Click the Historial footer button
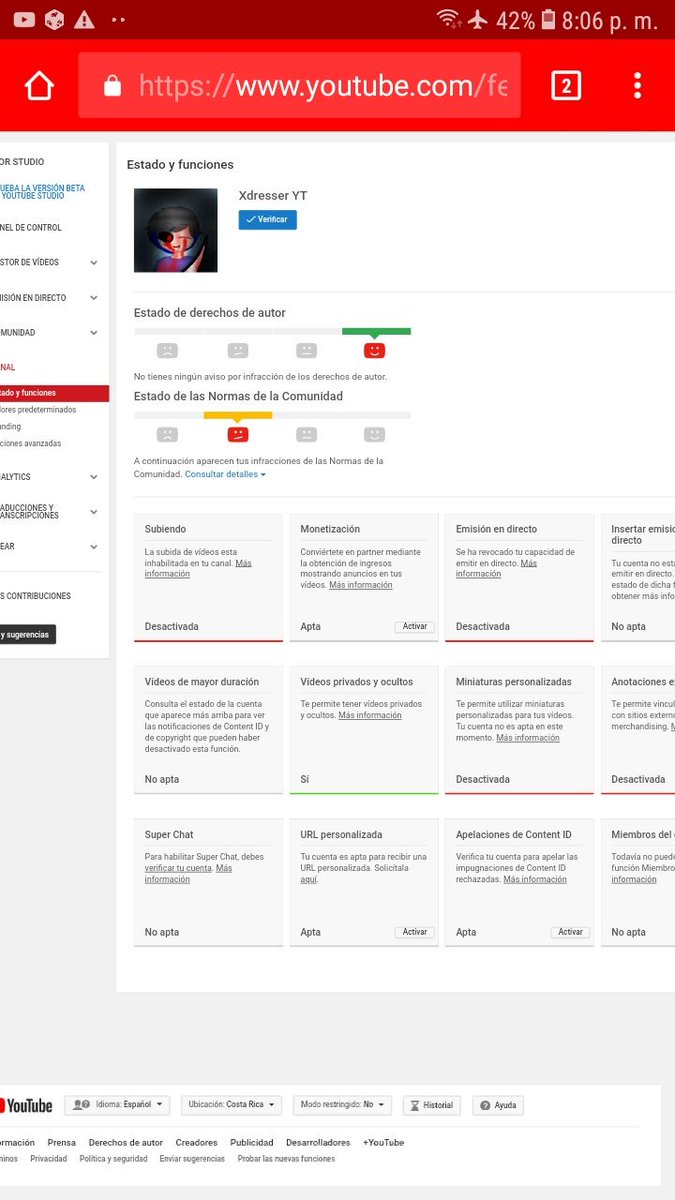Image resolution: width=675 pixels, height=1200 pixels. tap(432, 1105)
